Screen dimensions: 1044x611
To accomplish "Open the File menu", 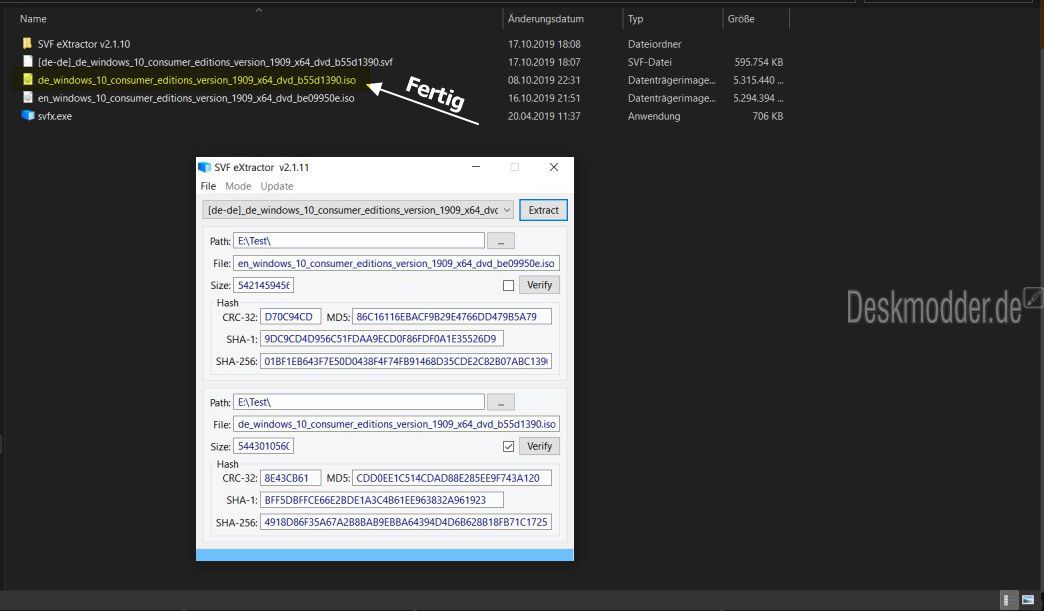I will [x=208, y=186].
